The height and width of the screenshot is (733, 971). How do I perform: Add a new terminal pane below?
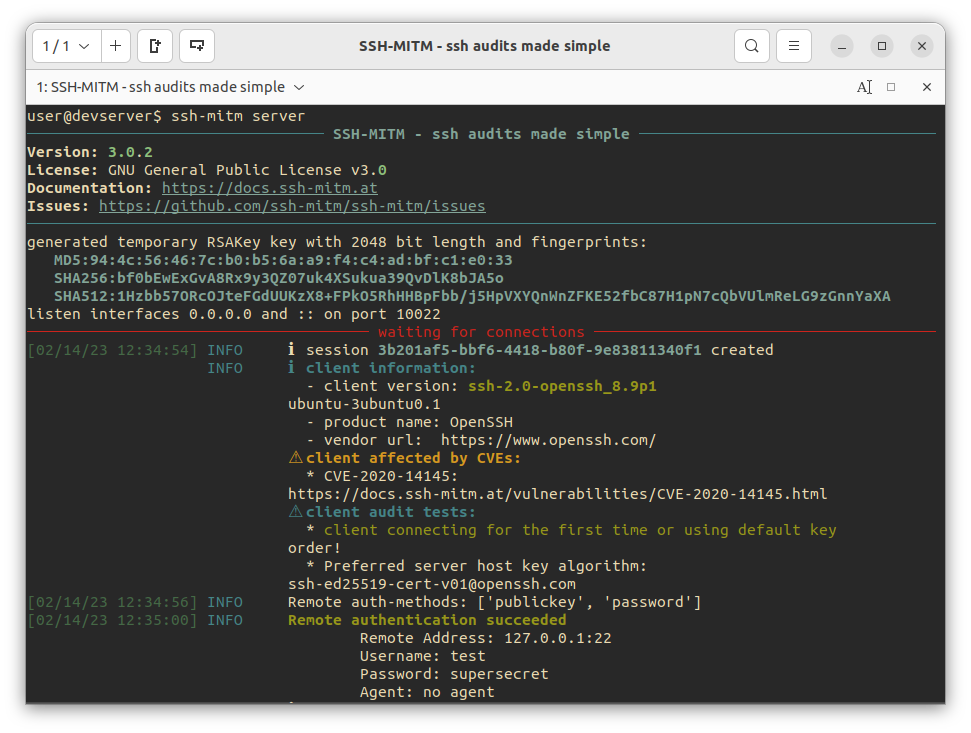click(x=196, y=46)
